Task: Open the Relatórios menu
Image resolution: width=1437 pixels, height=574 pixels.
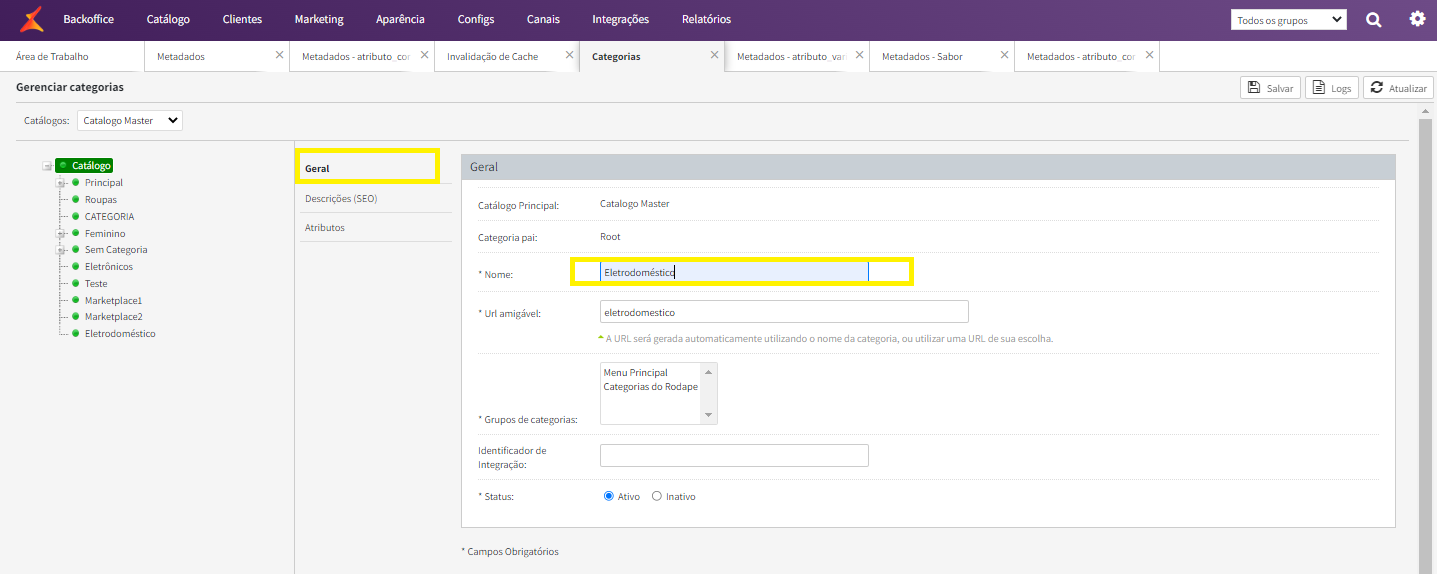Action: click(706, 19)
